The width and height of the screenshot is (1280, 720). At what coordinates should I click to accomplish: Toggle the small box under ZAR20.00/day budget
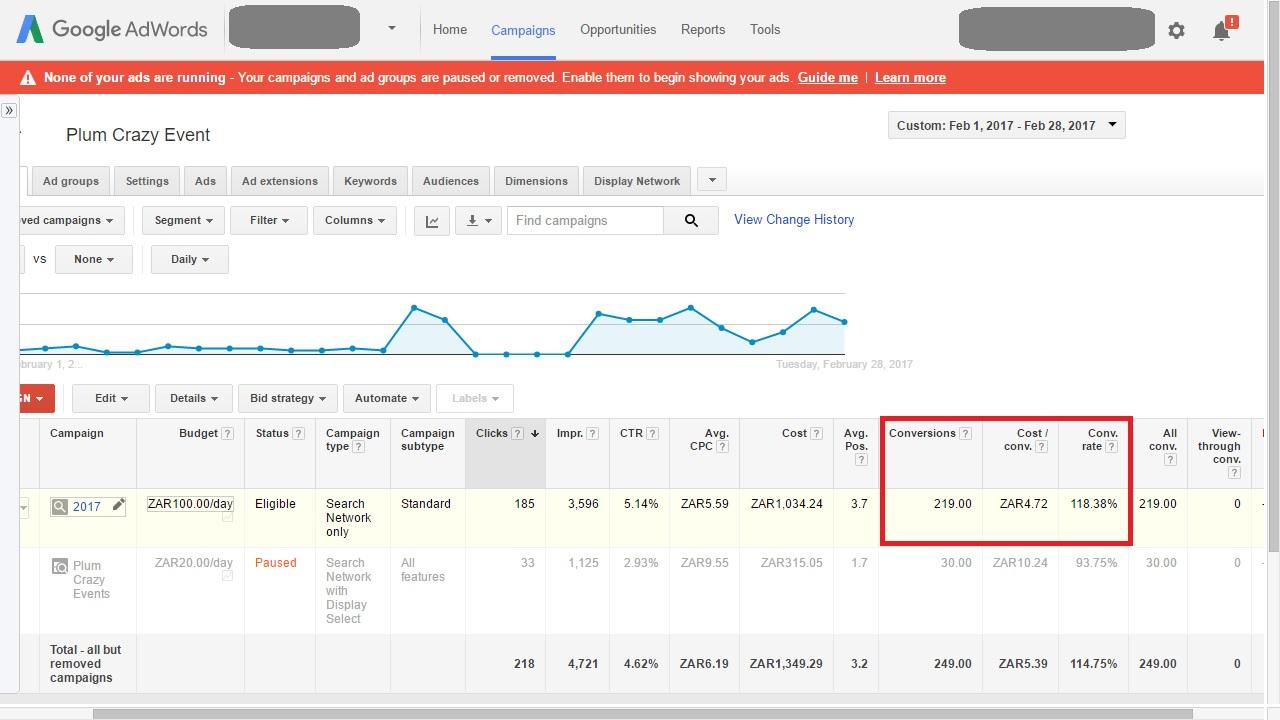click(x=227, y=576)
